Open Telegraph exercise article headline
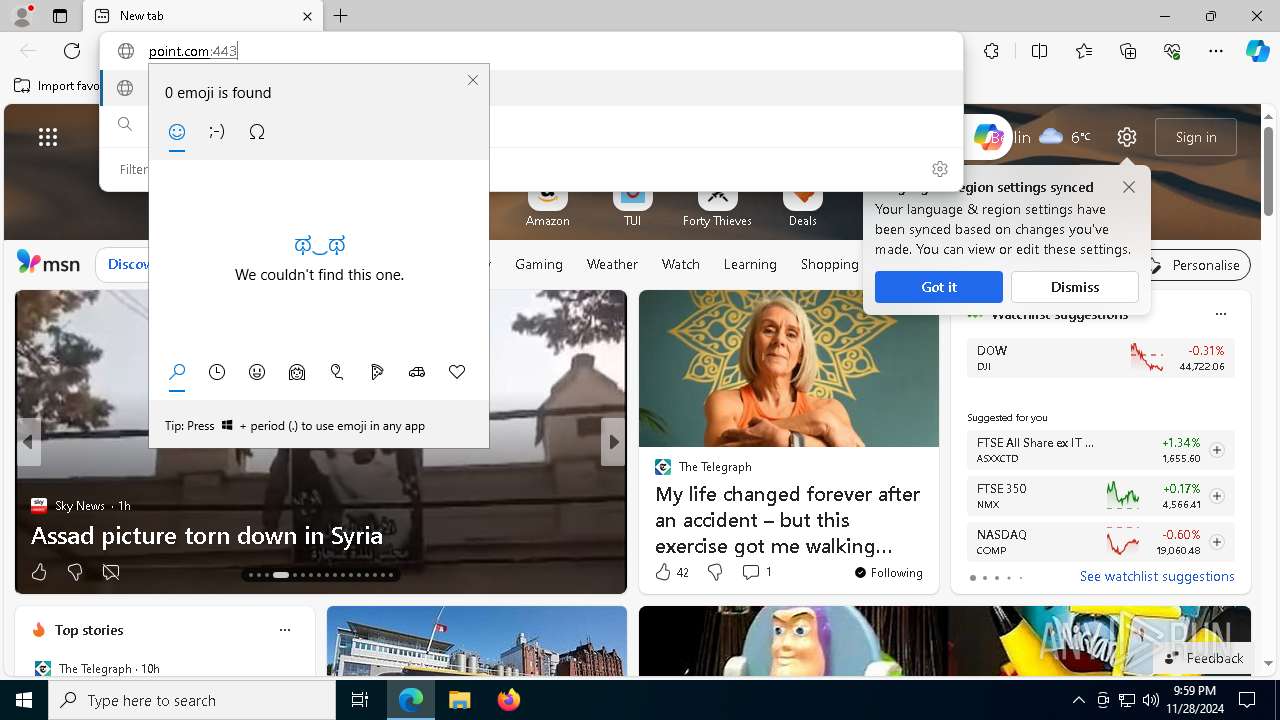 [787, 520]
